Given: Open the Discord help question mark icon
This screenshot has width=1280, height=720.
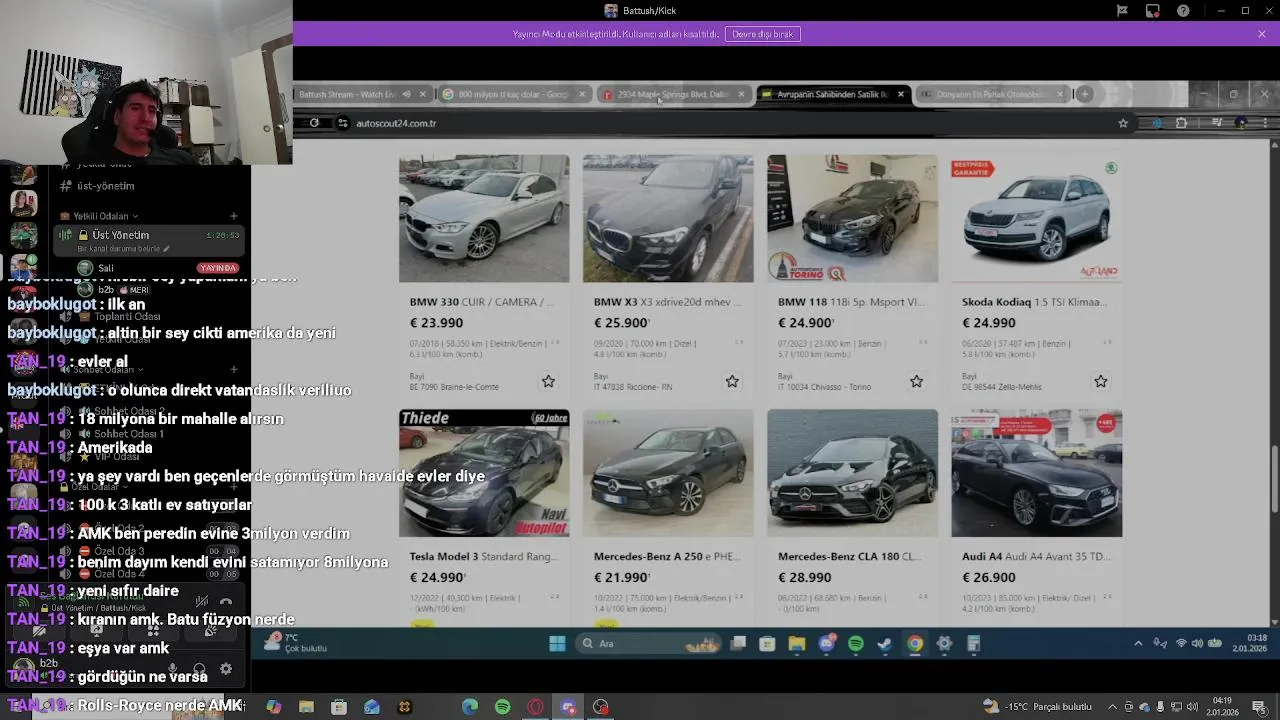Looking at the screenshot, I should (x=1184, y=11).
